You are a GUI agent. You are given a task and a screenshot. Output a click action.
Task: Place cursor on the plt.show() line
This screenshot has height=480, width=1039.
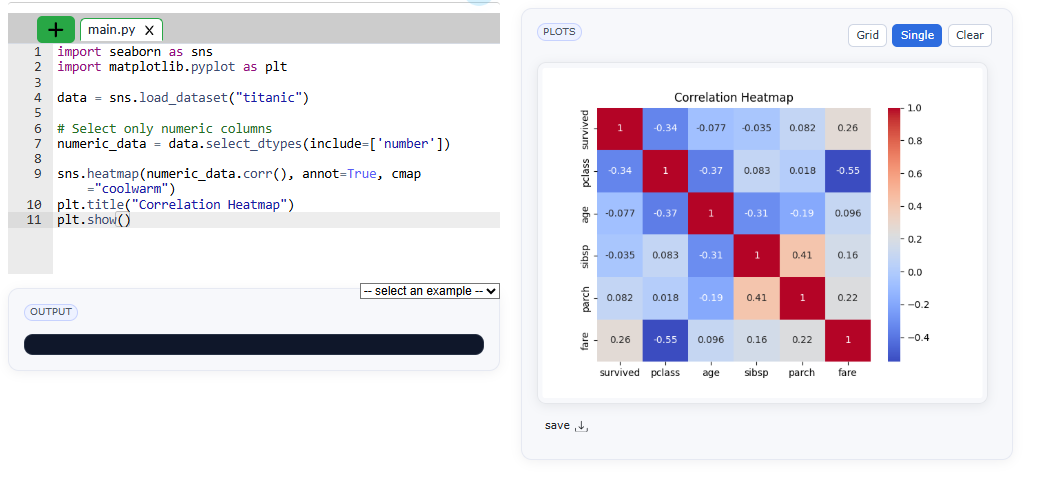[94, 220]
